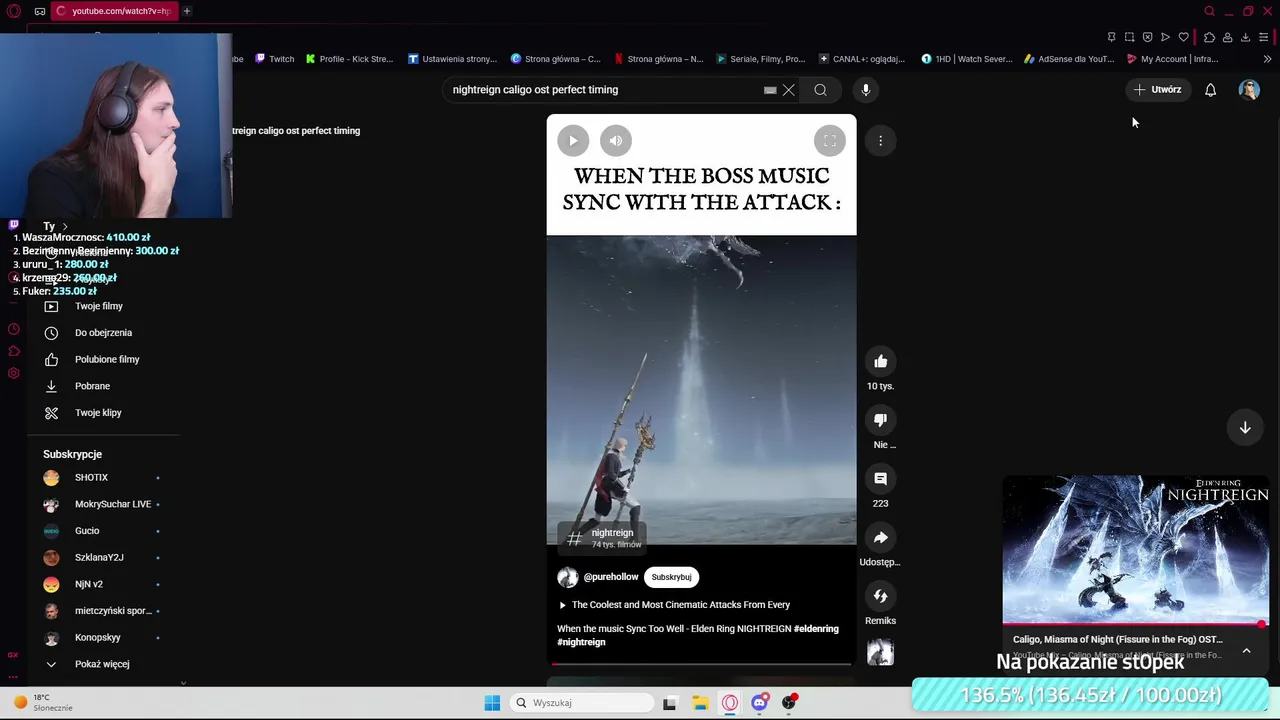Open the Windows Start menu
The image size is (1280, 720).
[x=492, y=703]
